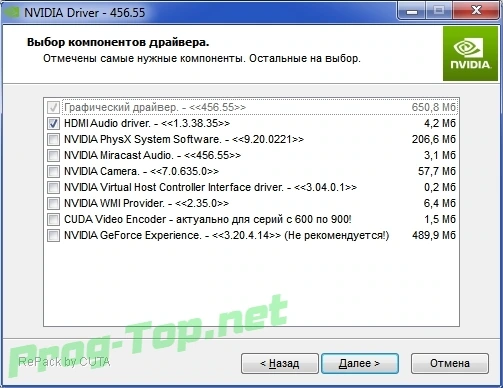Check the NVIDIA GeForce Experience checkbox
503x388 pixels.
[x=53, y=235]
